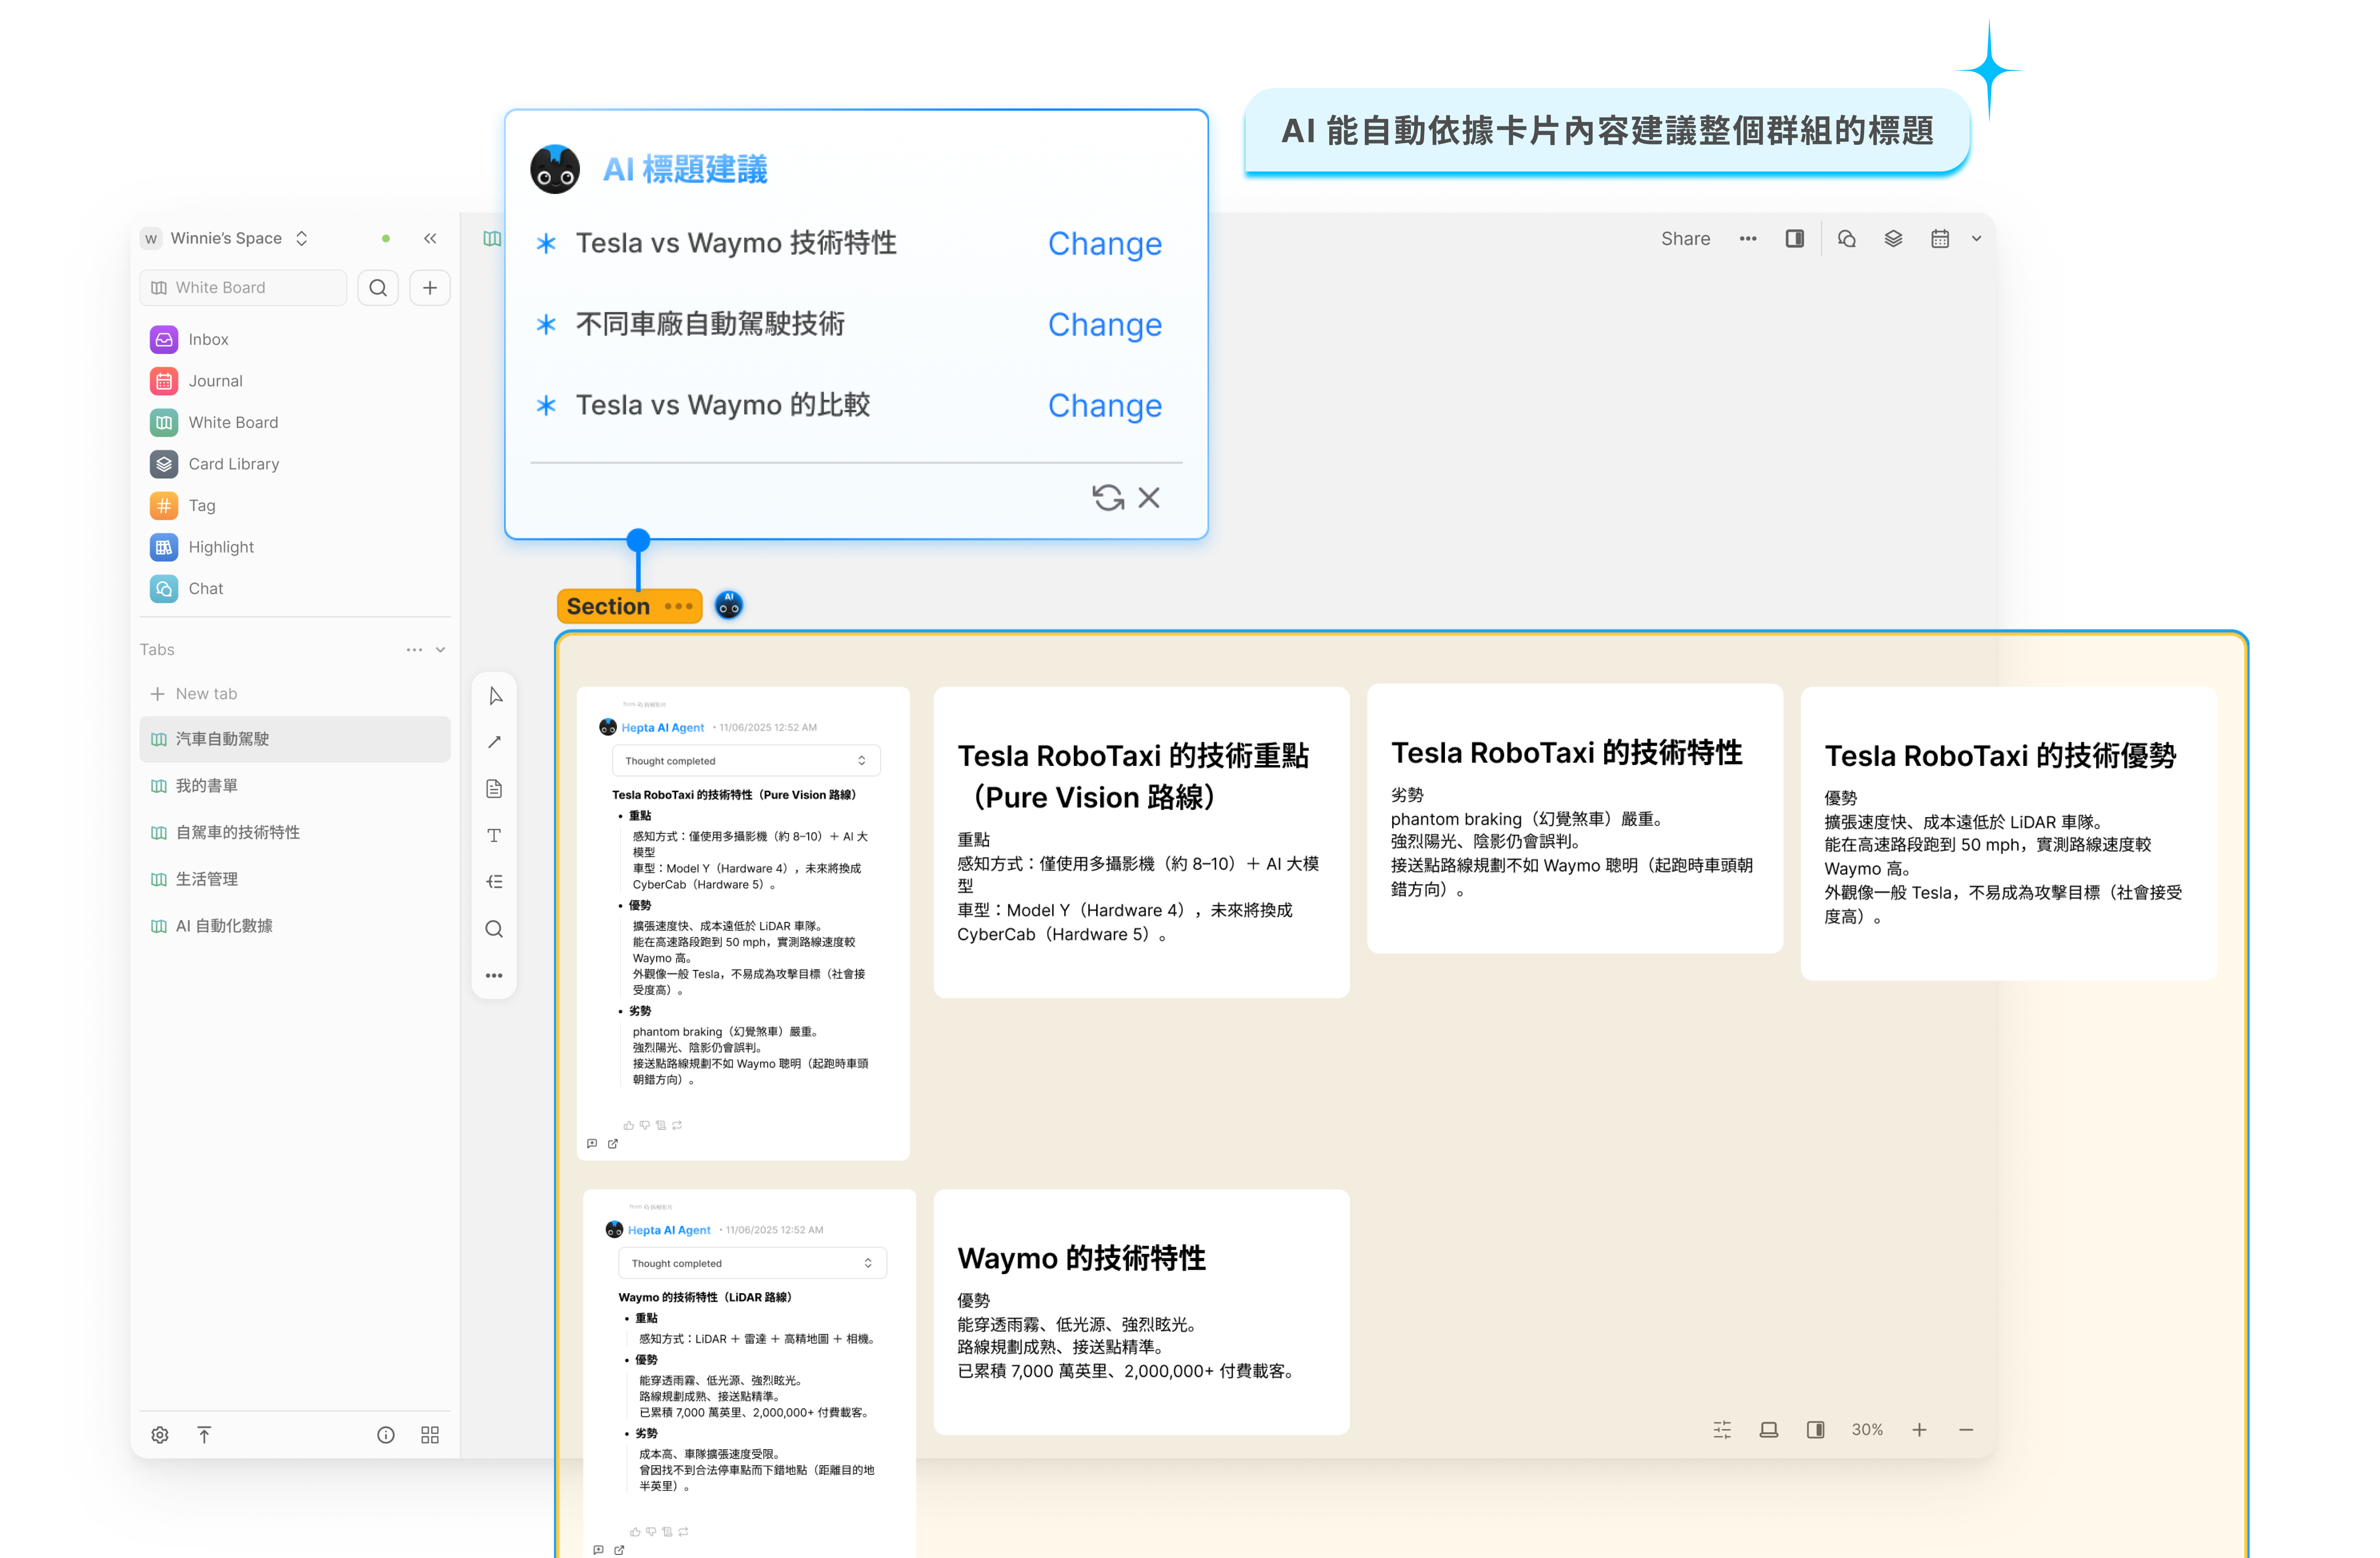Open the 自駕車的技術特性 tab
This screenshot has width=2380, height=1558.
click(x=238, y=832)
